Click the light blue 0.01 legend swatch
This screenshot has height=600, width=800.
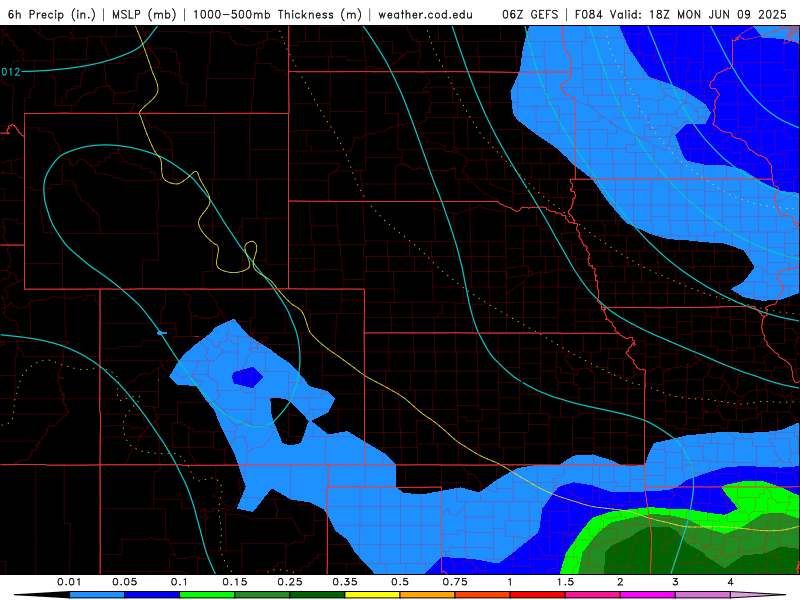[97, 595]
